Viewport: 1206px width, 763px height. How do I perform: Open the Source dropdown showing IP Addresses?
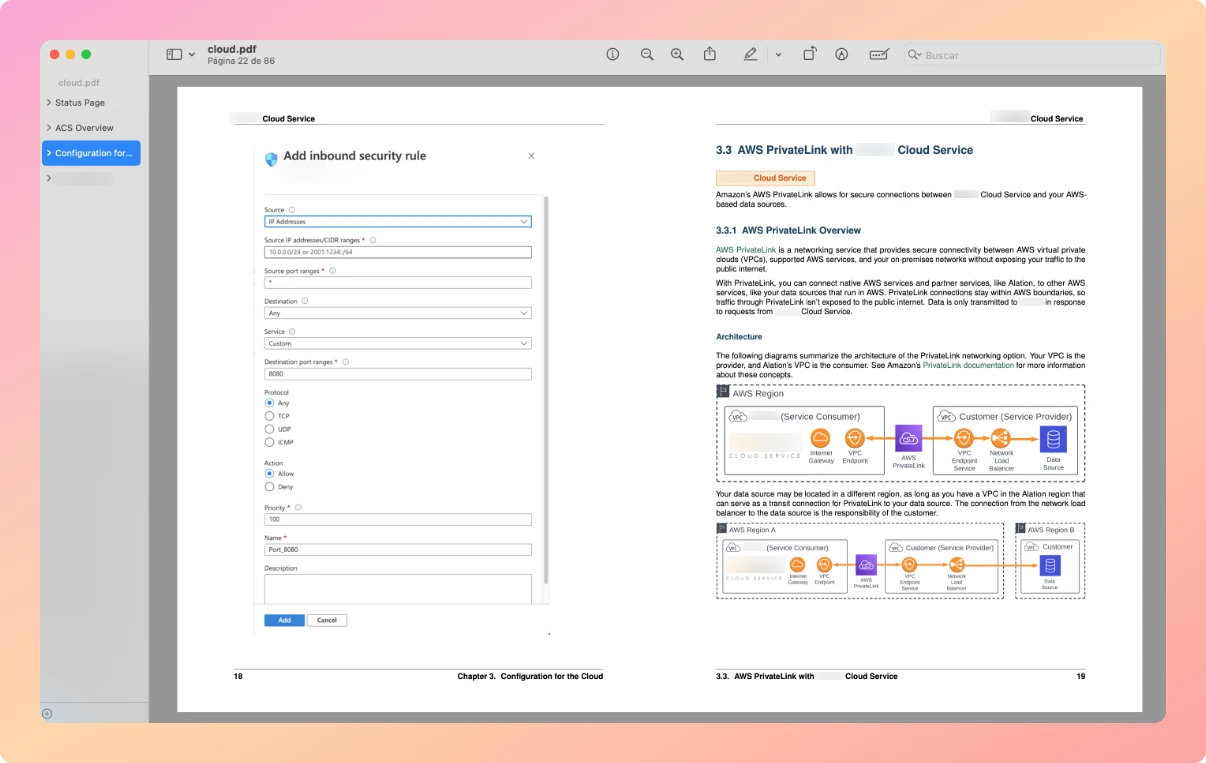click(398, 221)
